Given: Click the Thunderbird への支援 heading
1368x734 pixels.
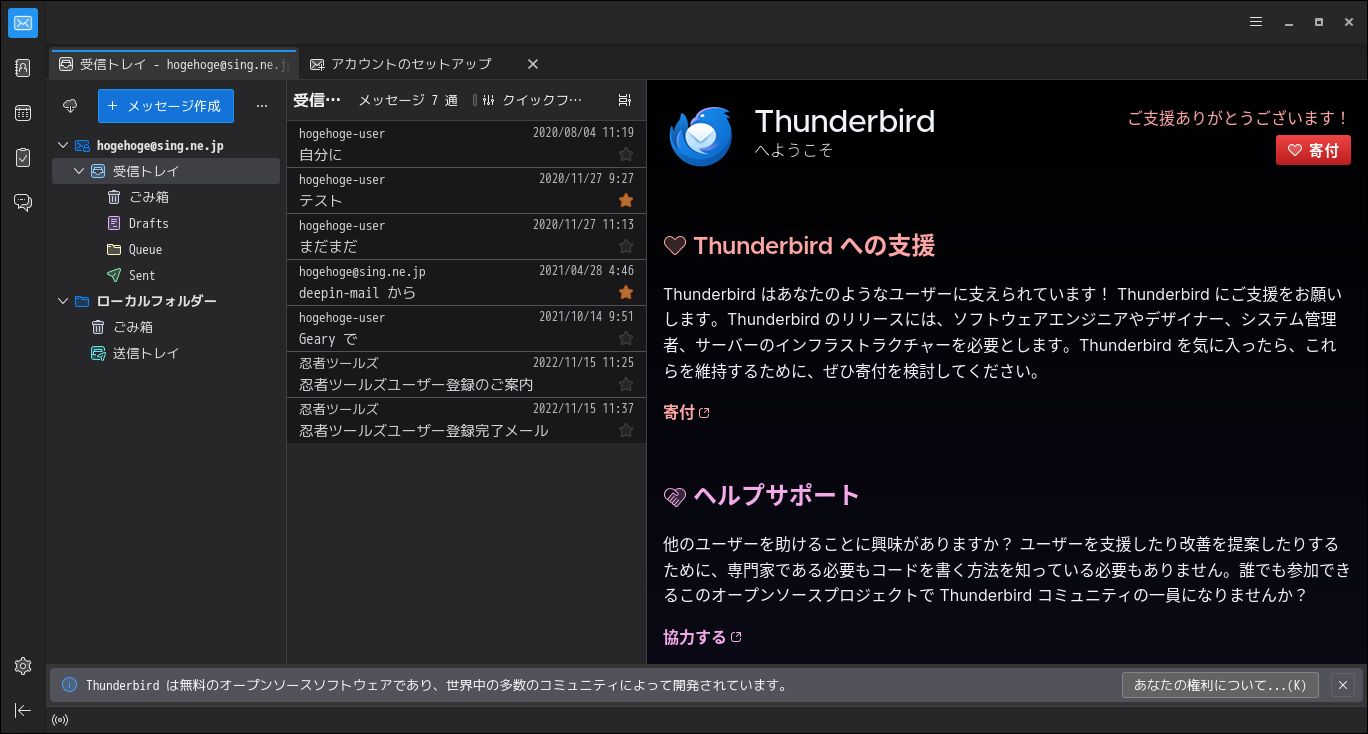Looking at the screenshot, I should click(x=813, y=246).
